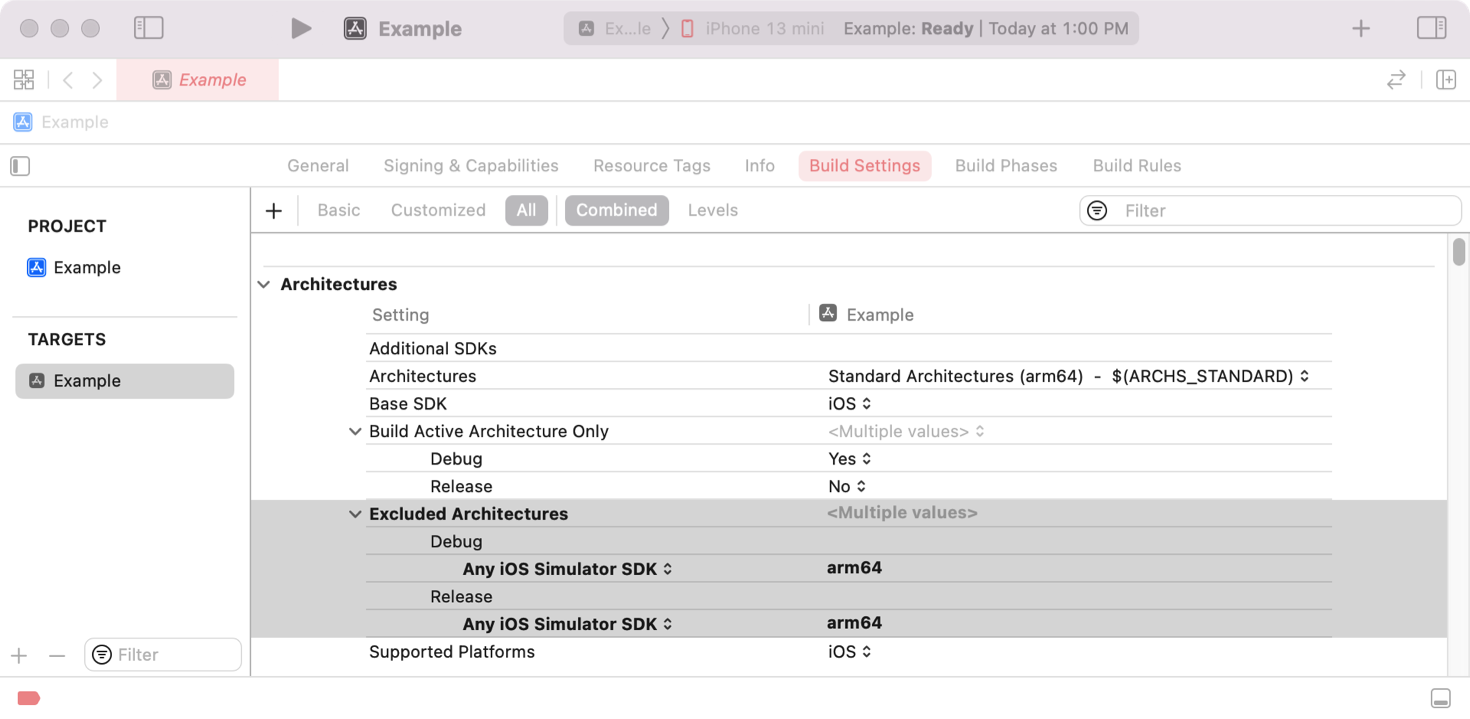This screenshot has height=719, width=1470.
Task: Open the related items grid menu
Action: click(24, 80)
